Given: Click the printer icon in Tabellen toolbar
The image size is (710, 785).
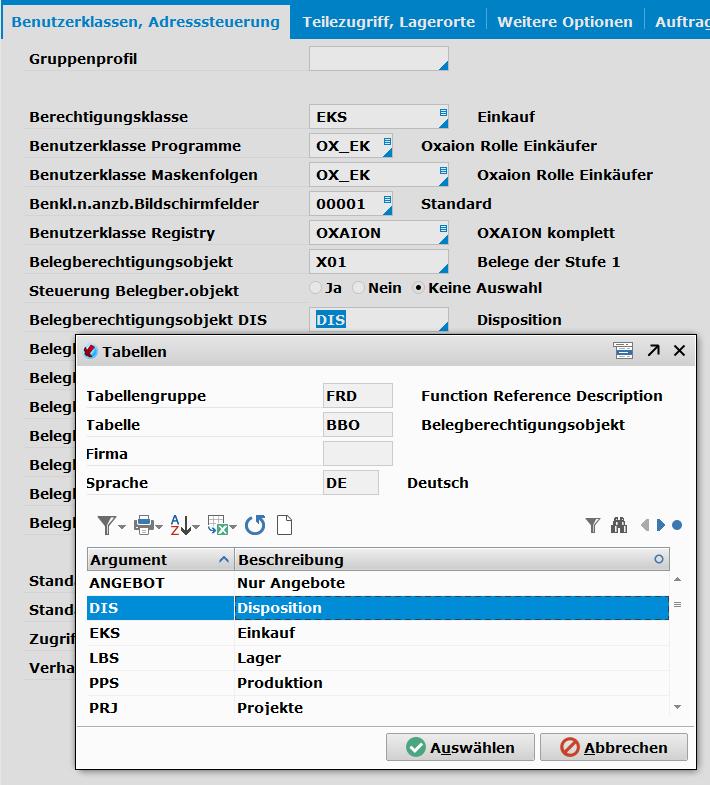Looking at the screenshot, I should pos(144,525).
